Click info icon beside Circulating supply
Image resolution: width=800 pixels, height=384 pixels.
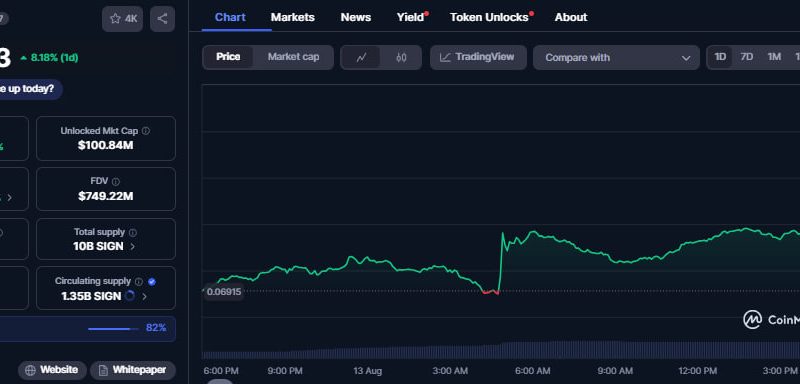click(139, 281)
